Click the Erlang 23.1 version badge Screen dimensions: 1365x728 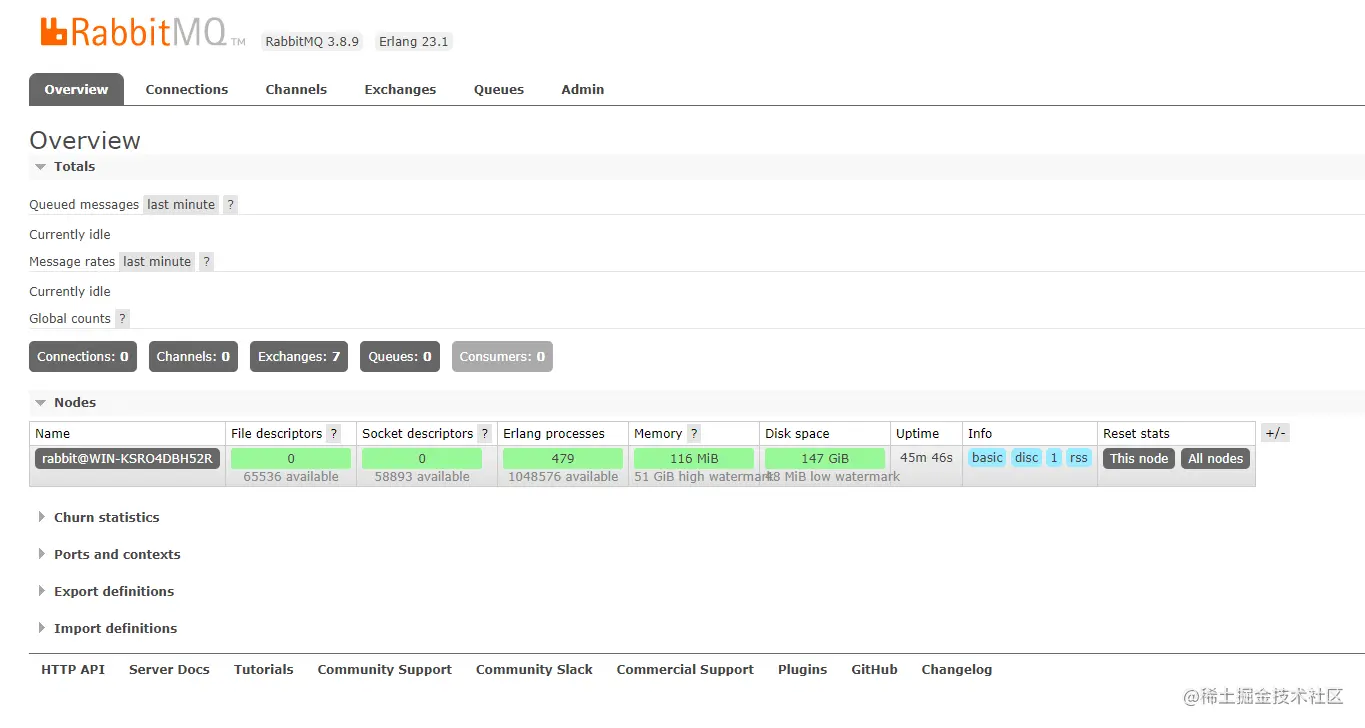coord(414,42)
